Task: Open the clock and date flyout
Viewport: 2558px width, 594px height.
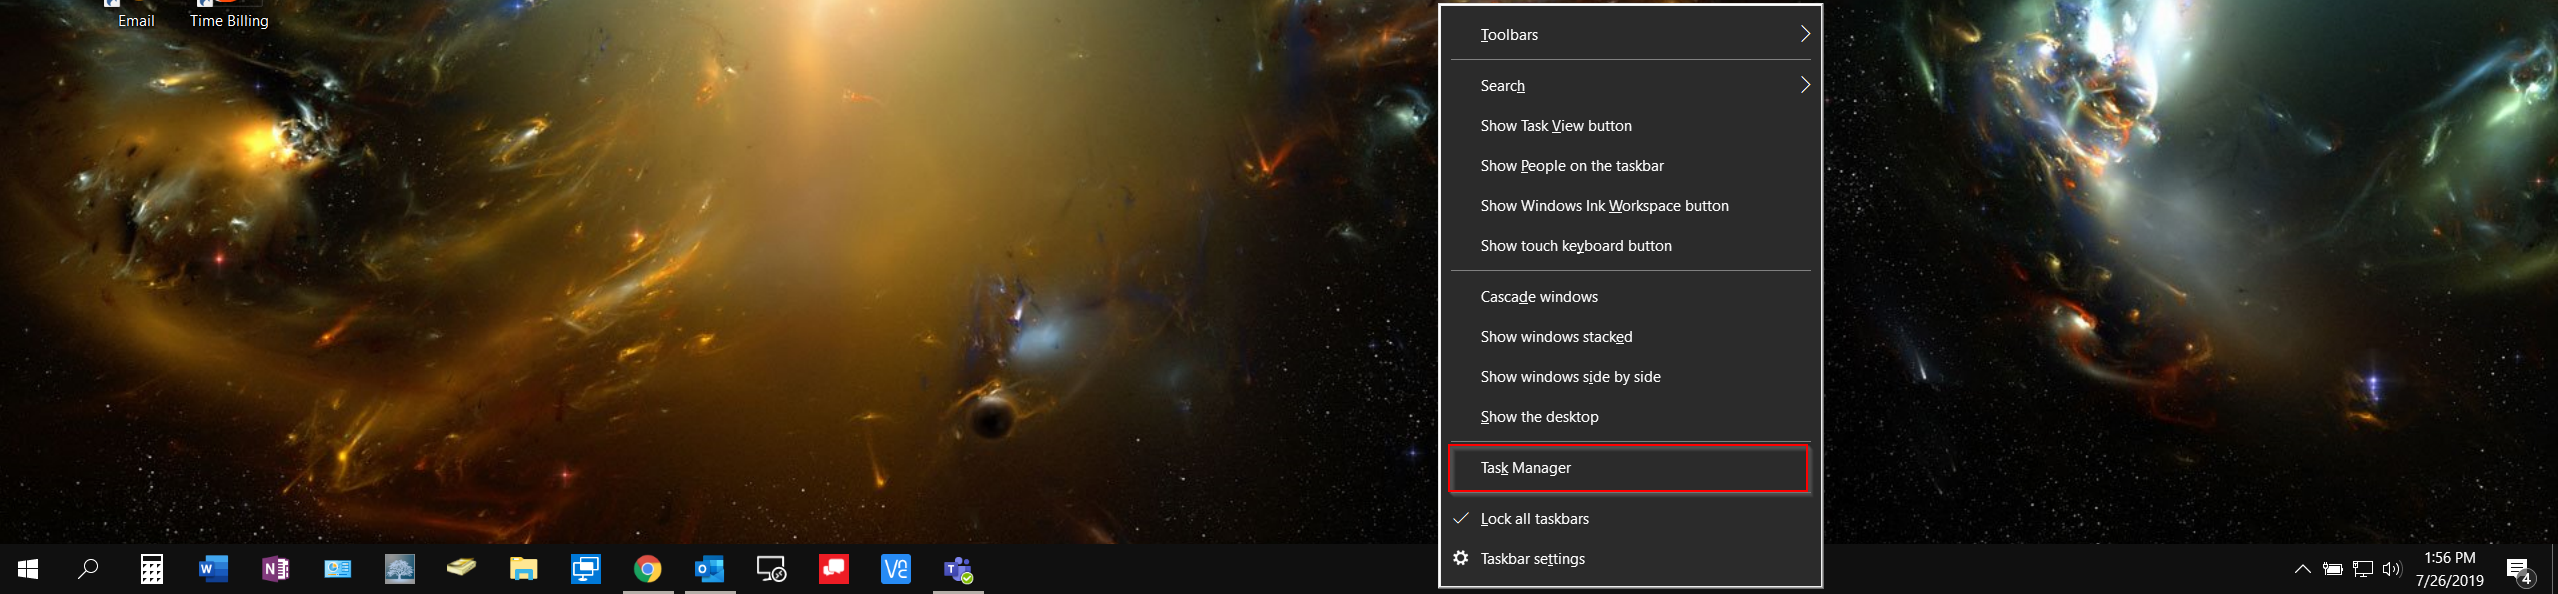Action: (x=2450, y=569)
